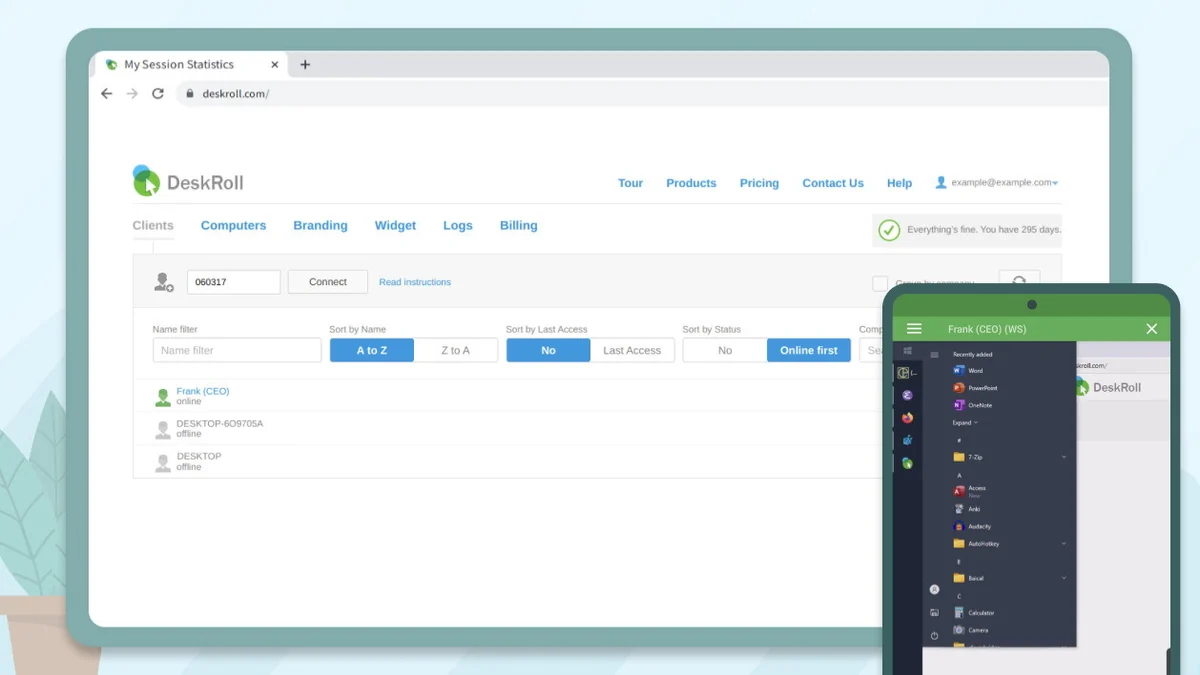Click the refresh clients list icon button
This screenshot has width=1200, height=675.
coord(1019,282)
